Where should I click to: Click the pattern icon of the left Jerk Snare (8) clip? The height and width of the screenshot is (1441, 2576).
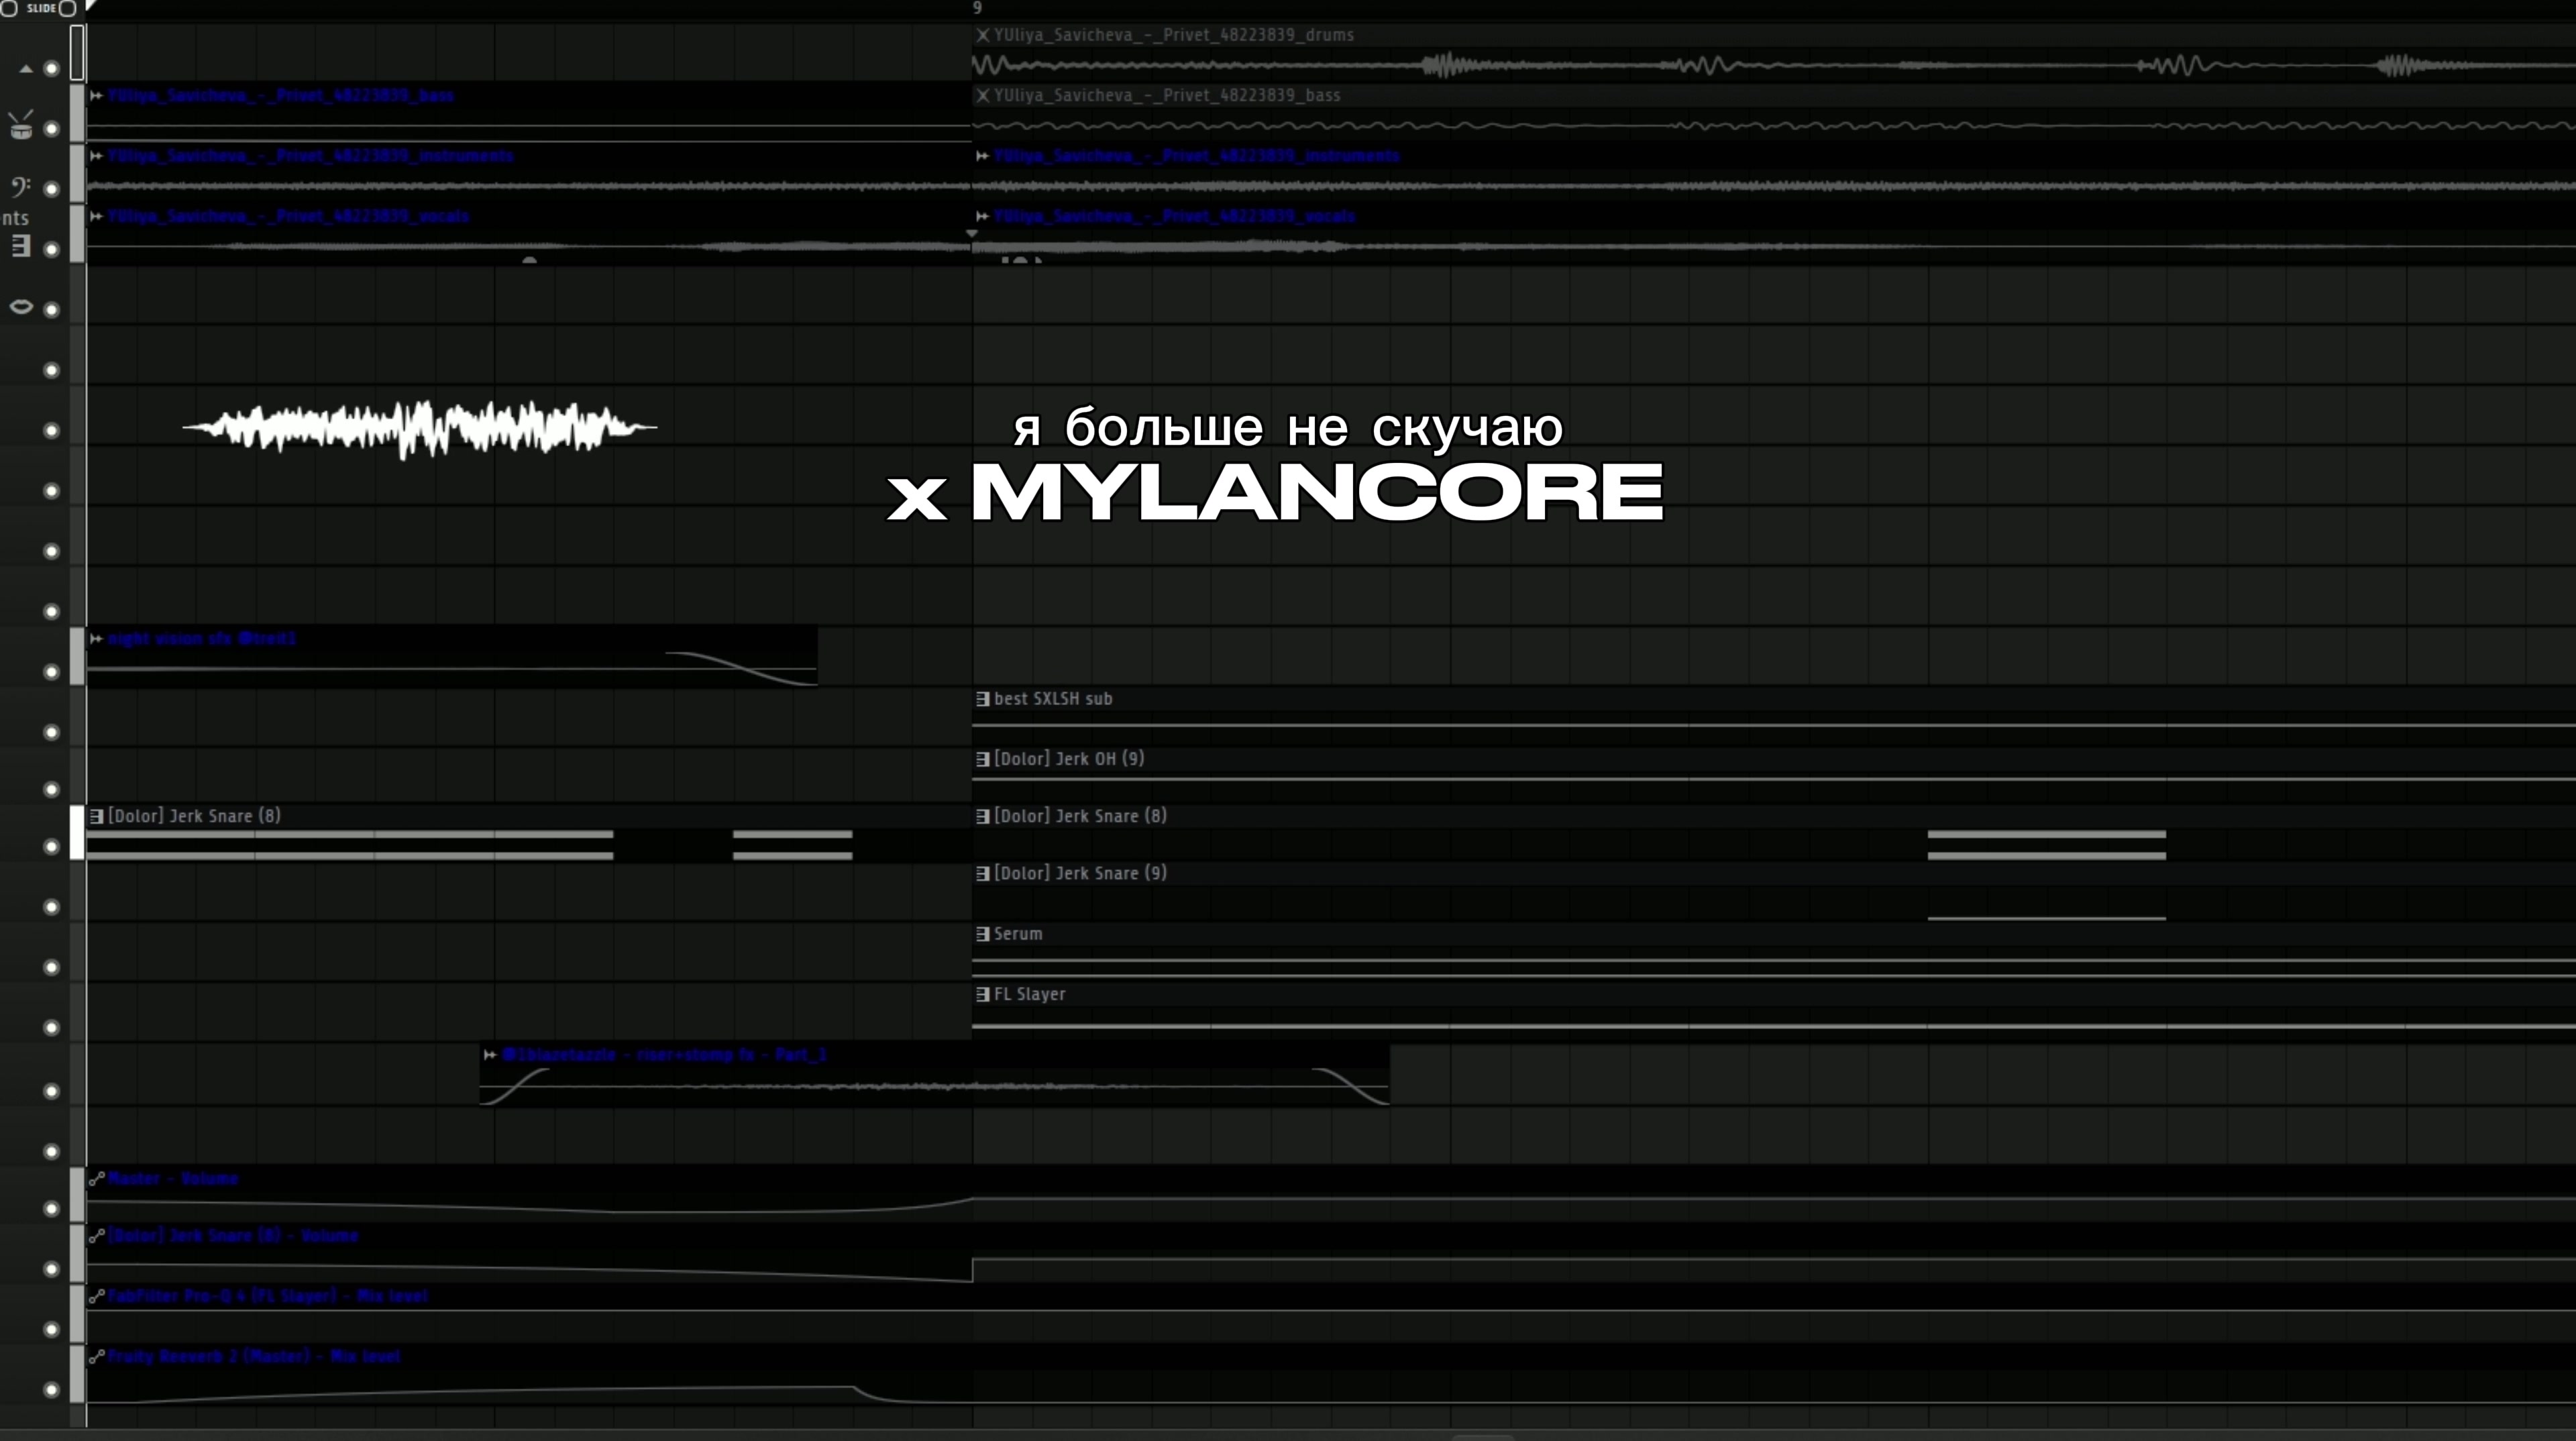(x=96, y=816)
